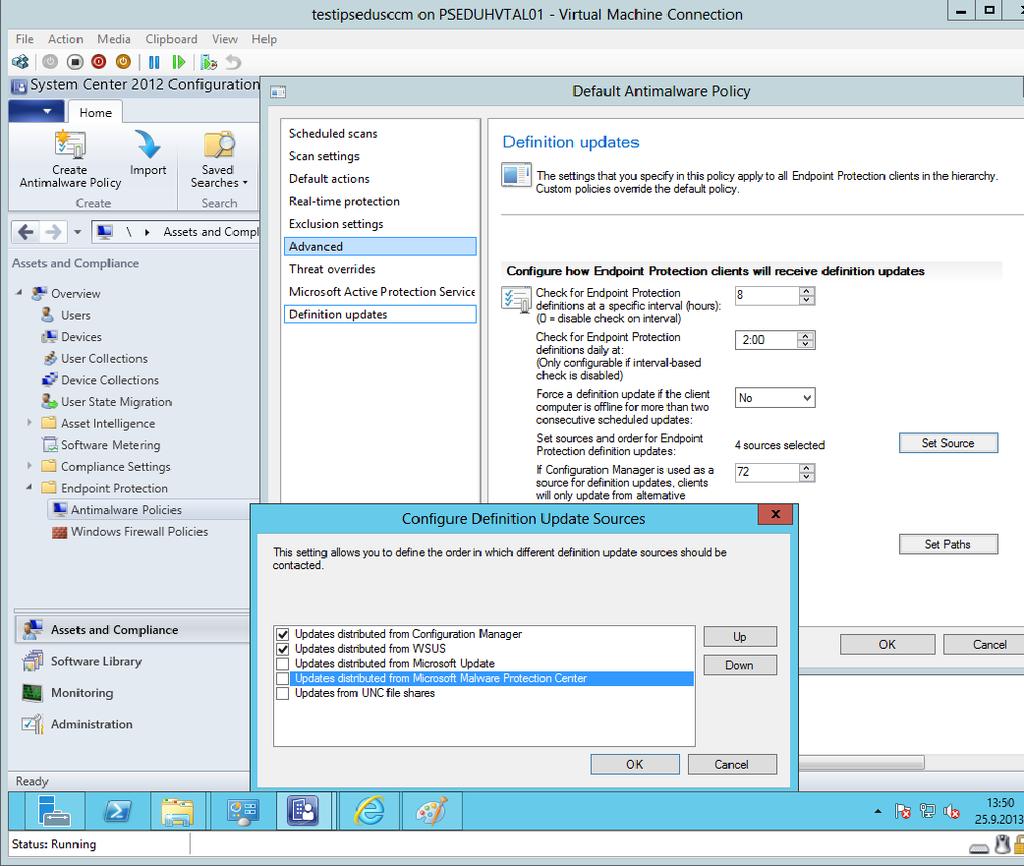The width and height of the screenshot is (1024, 866).
Task: Select Exclusion settings policy section
Action: click(x=380, y=224)
